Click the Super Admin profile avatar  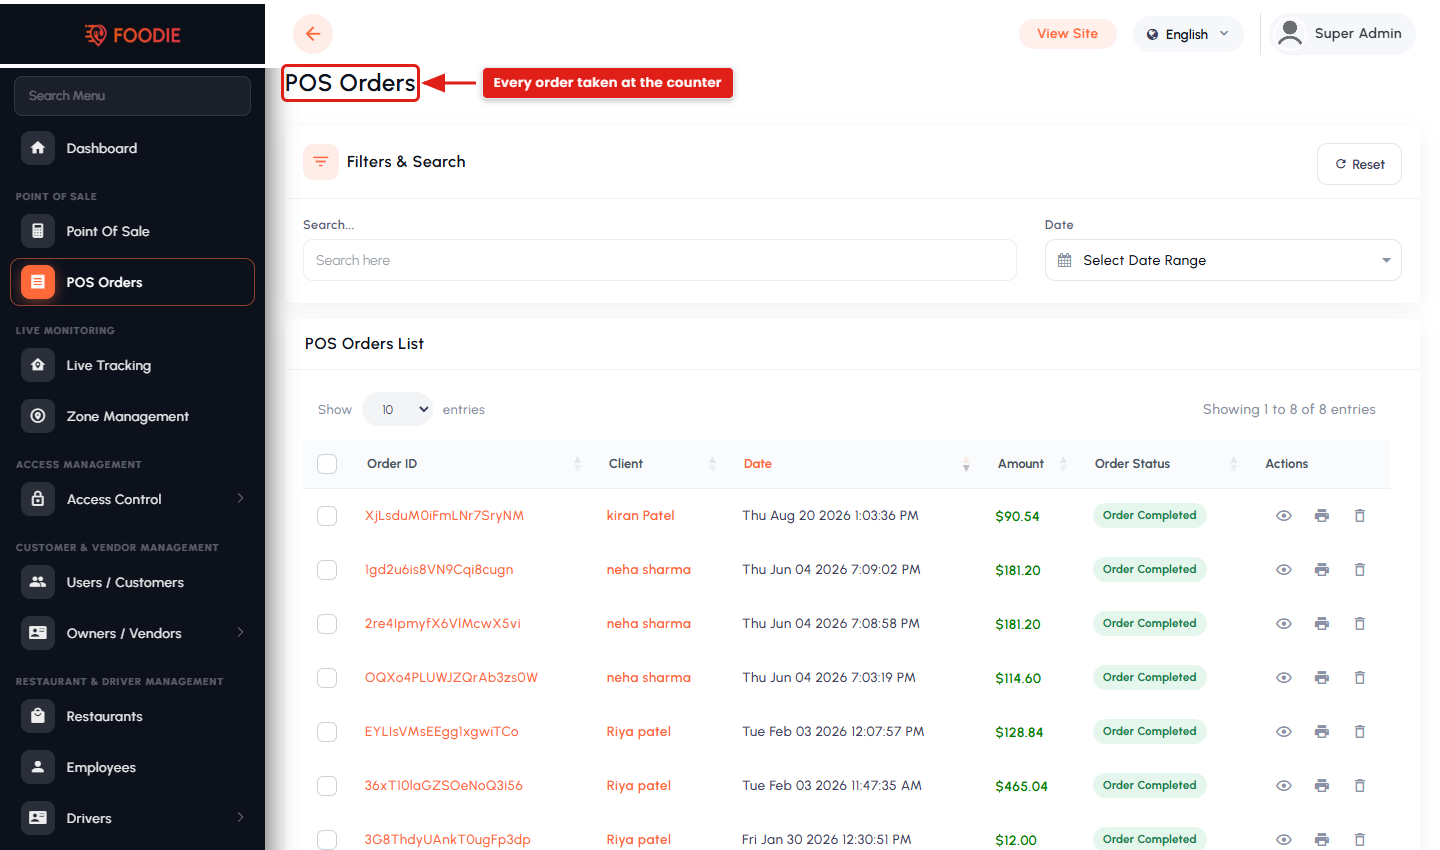(x=1290, y=33)
